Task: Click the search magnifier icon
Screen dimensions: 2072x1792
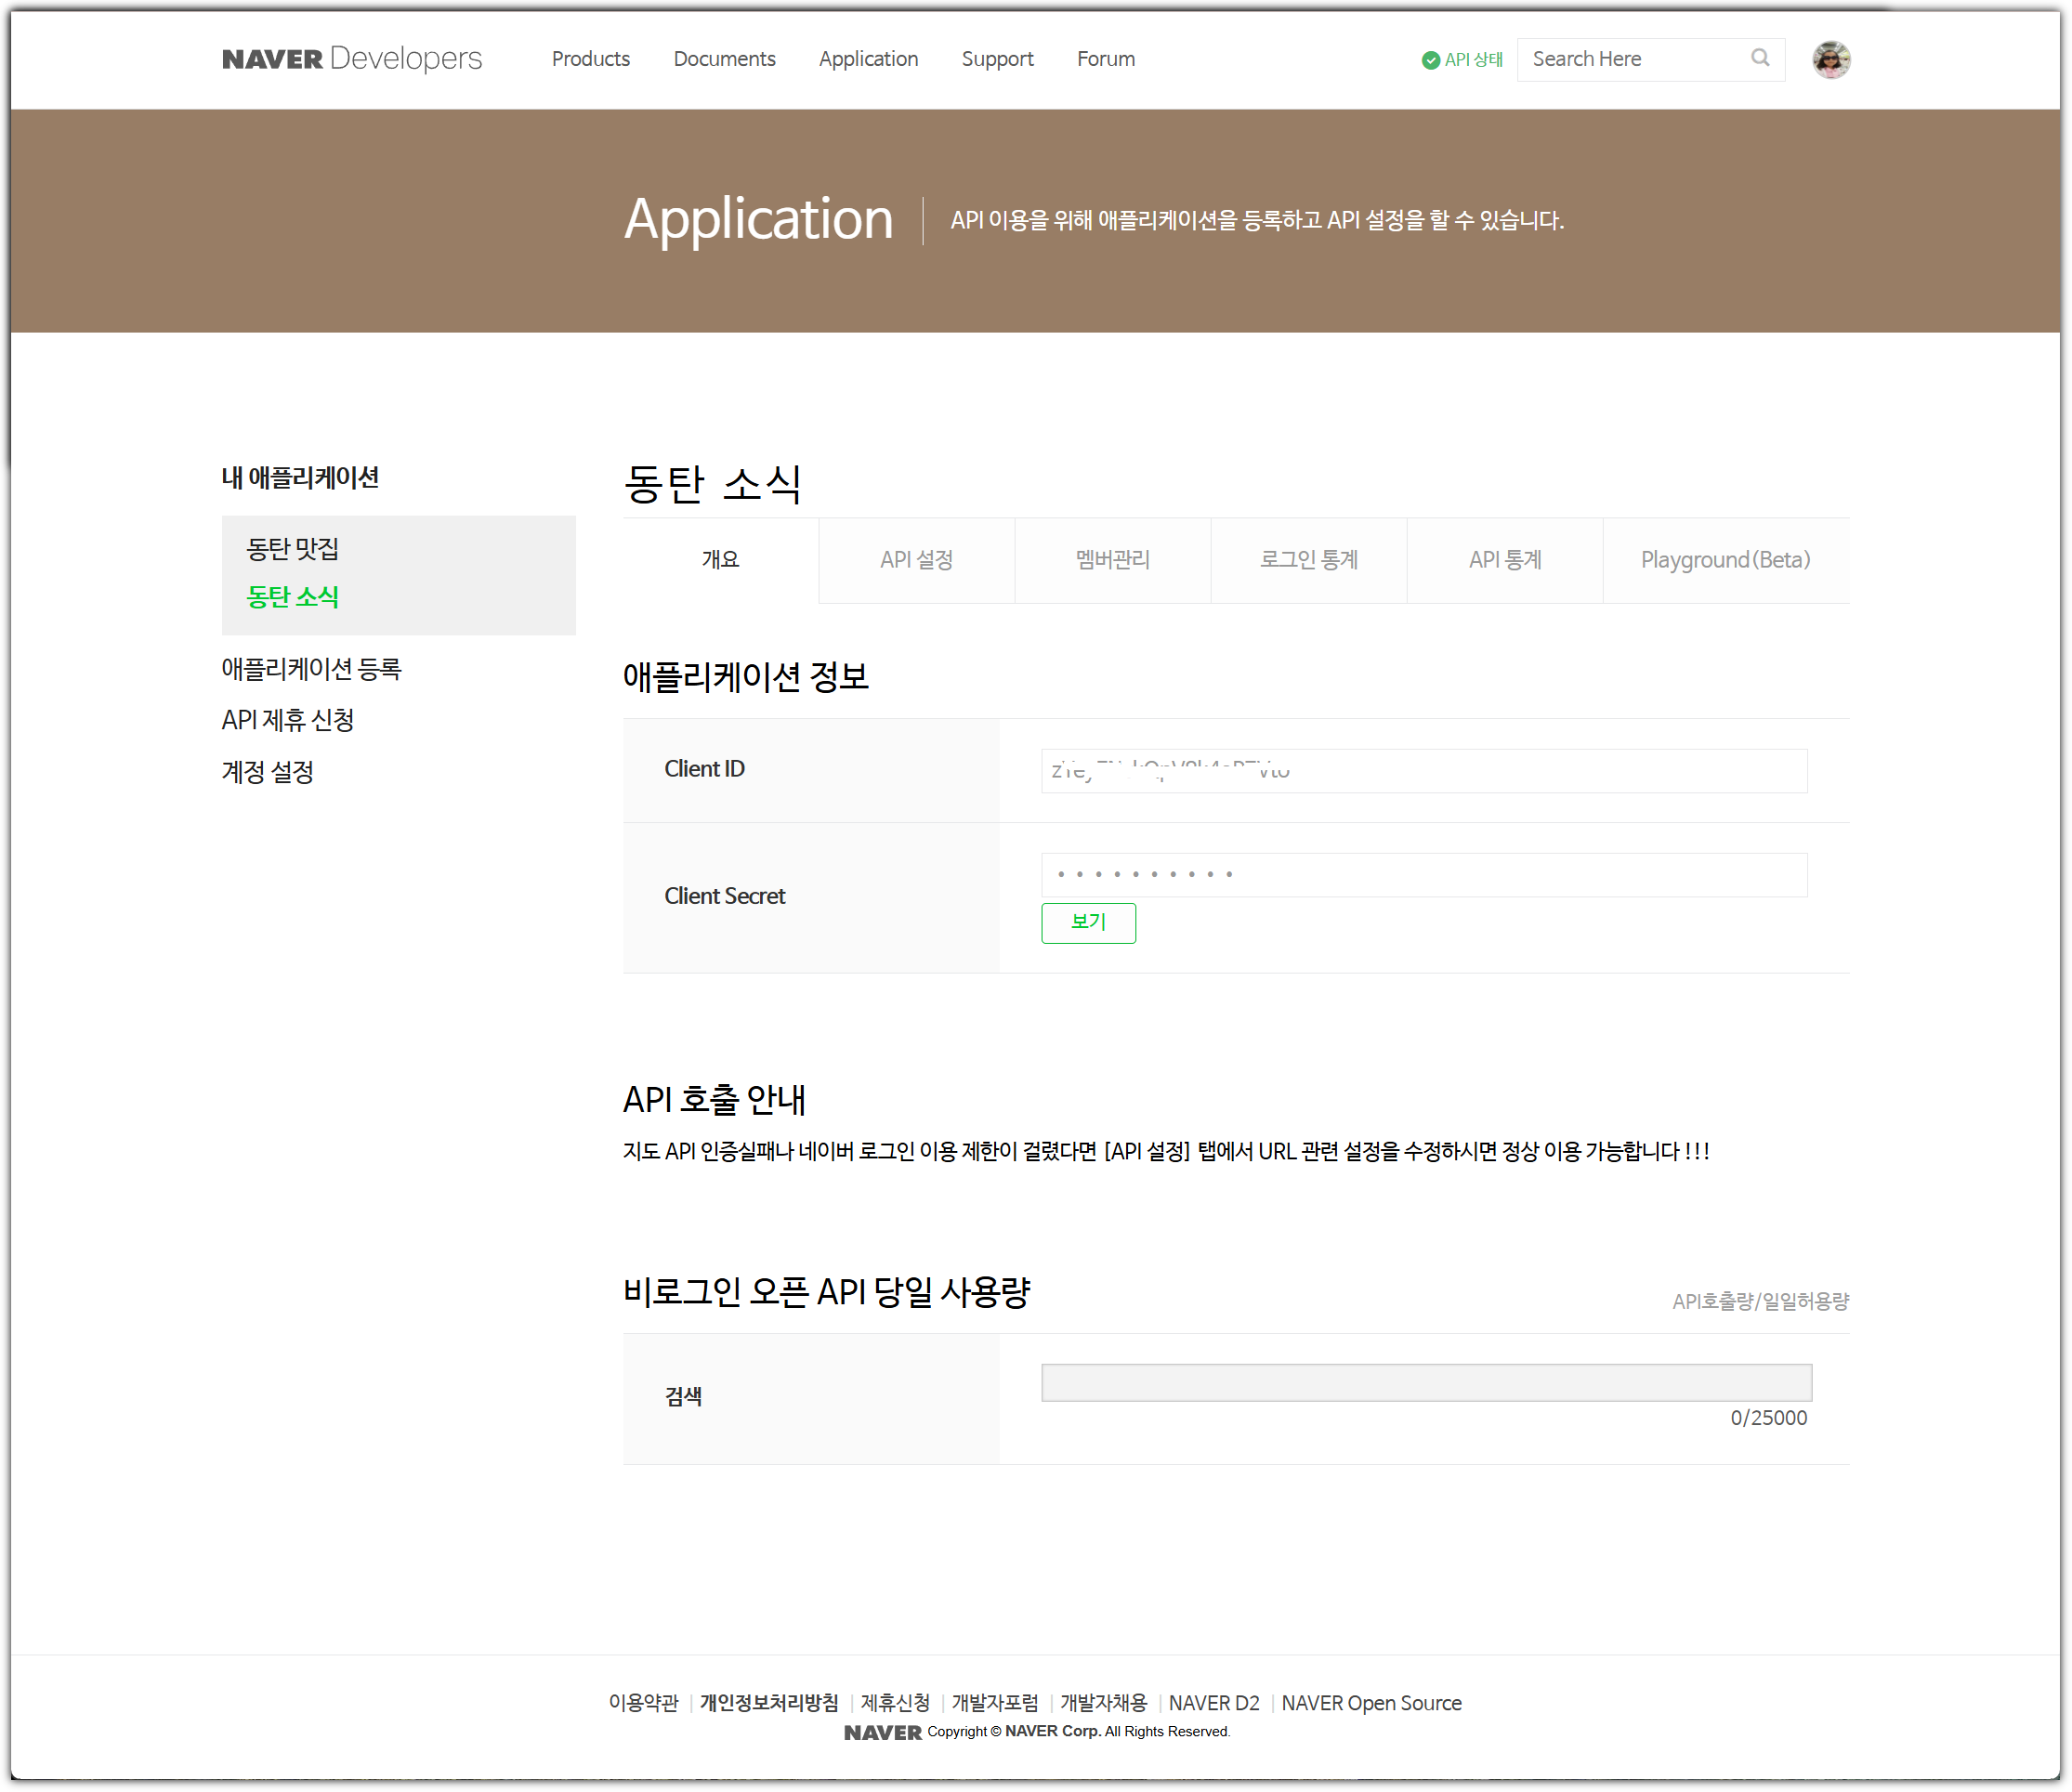Action: pos(1760,58)
